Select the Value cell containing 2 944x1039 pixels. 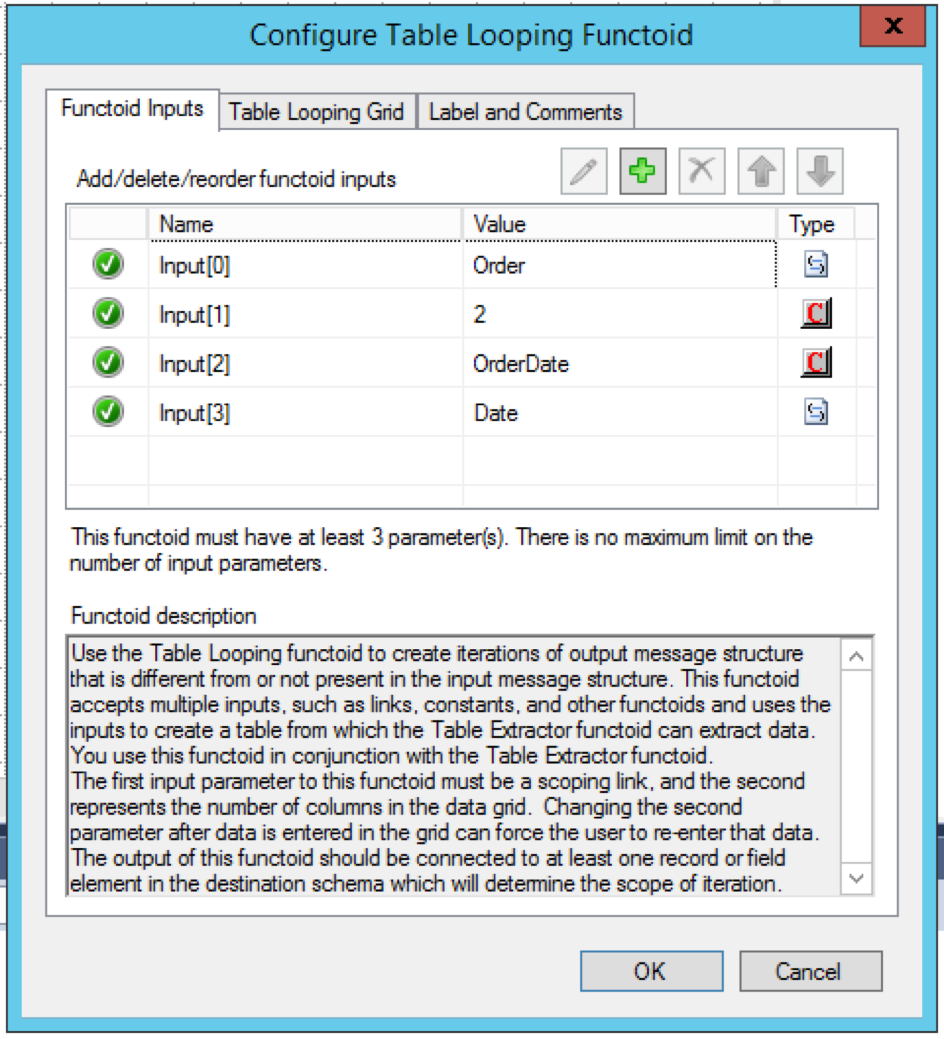click(620, 313)
